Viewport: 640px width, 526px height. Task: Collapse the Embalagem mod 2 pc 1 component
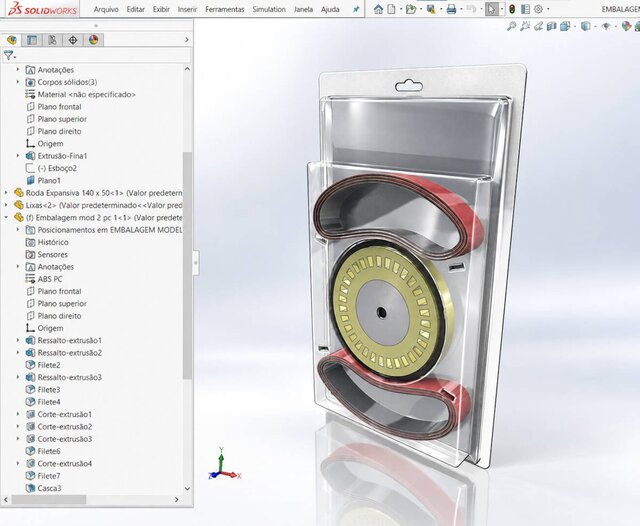point(6,217)
